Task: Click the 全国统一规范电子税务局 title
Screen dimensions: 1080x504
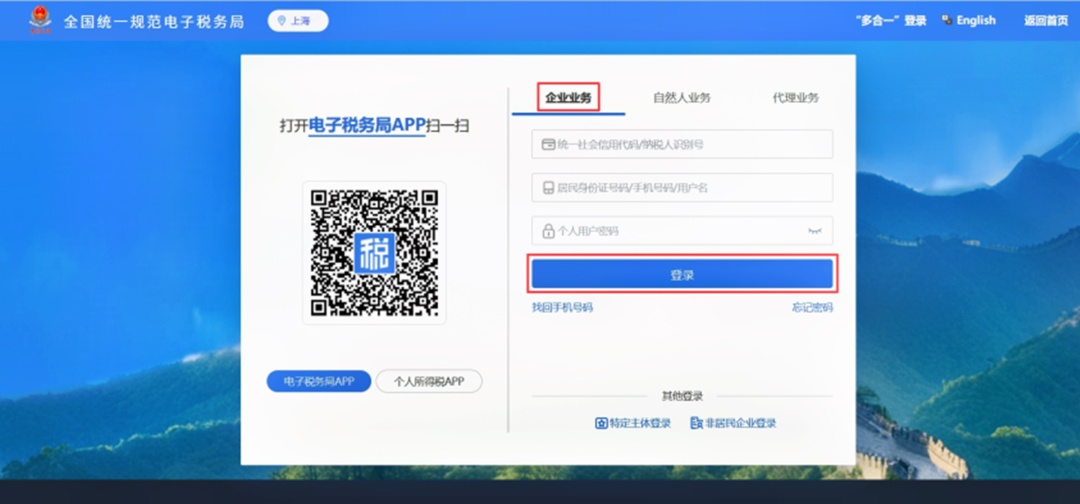Action: [x=154, y=21]
